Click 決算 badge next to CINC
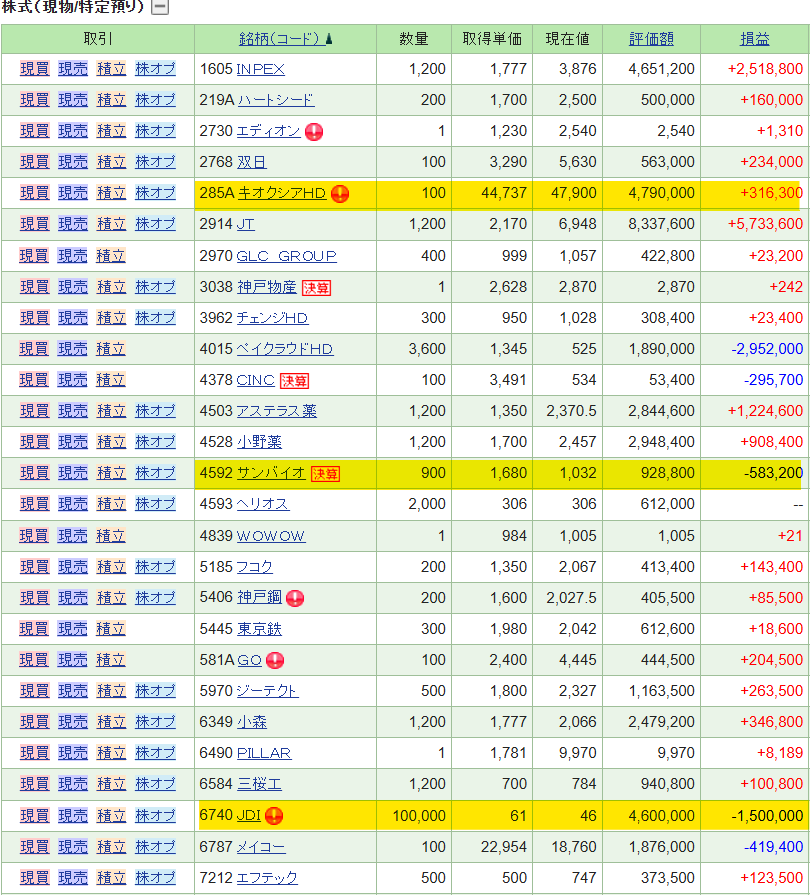Image resolution: width=810 pixels, height=895 pixels. 295,381
